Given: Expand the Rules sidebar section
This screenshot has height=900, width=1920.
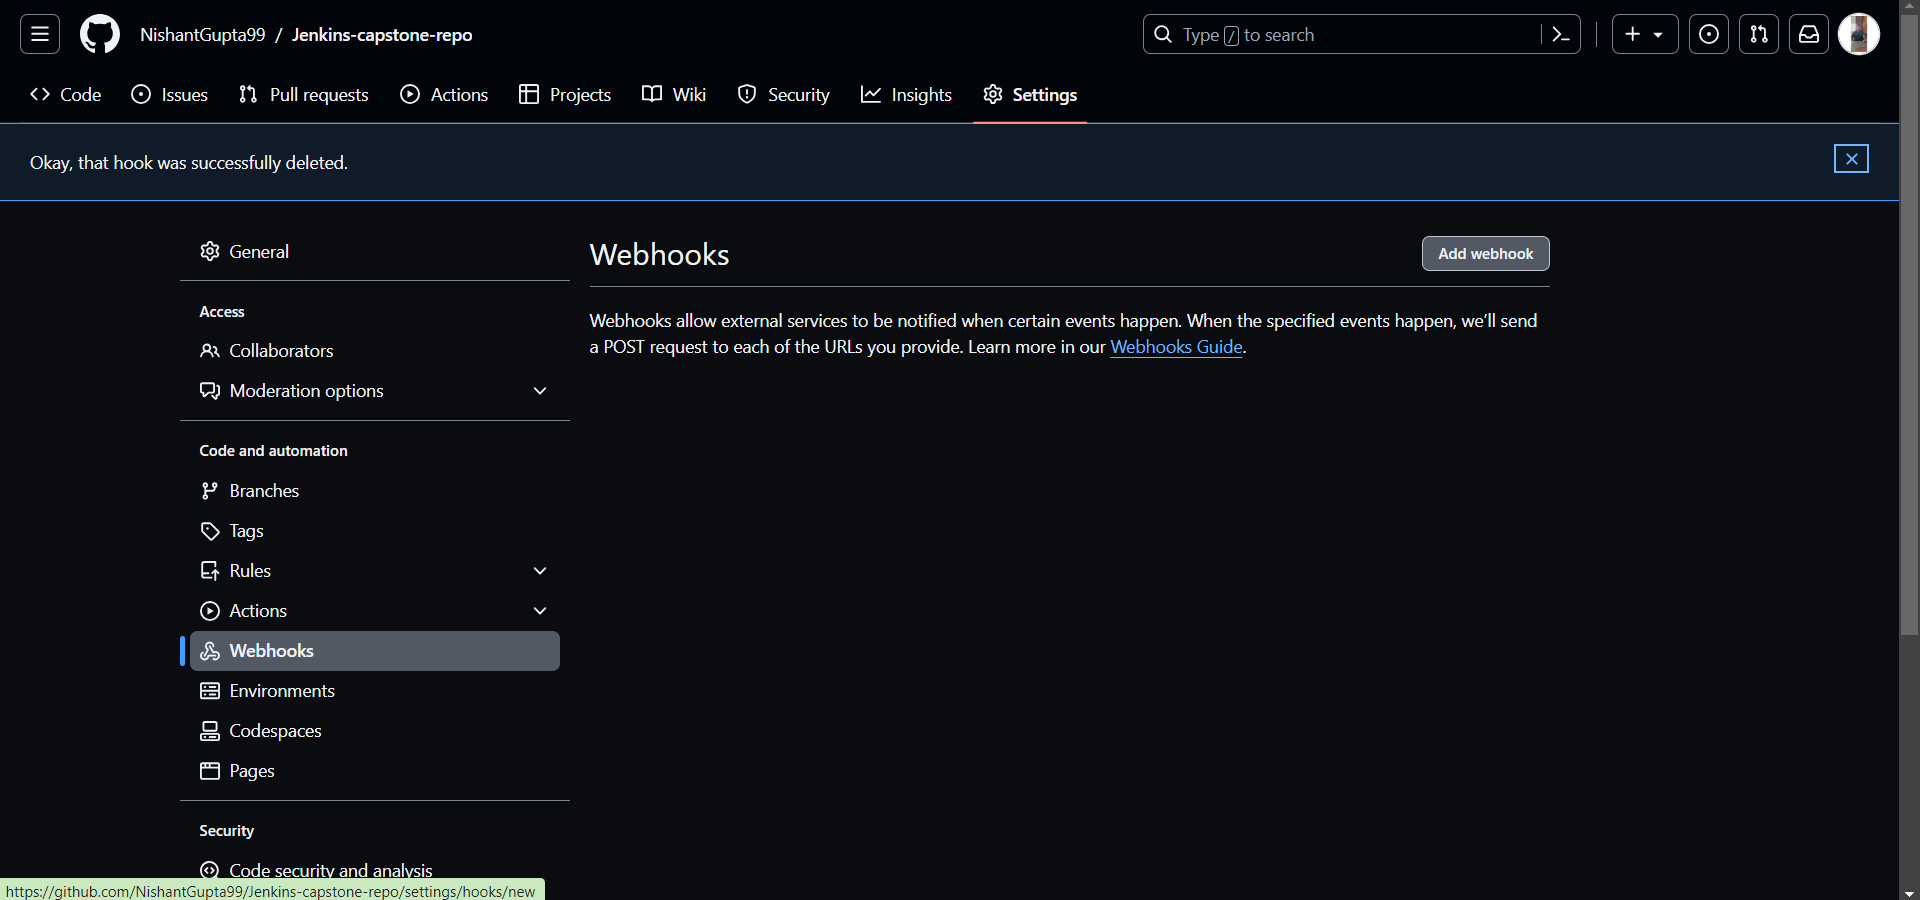Looking at the screenshot, I should coord(540,571).
